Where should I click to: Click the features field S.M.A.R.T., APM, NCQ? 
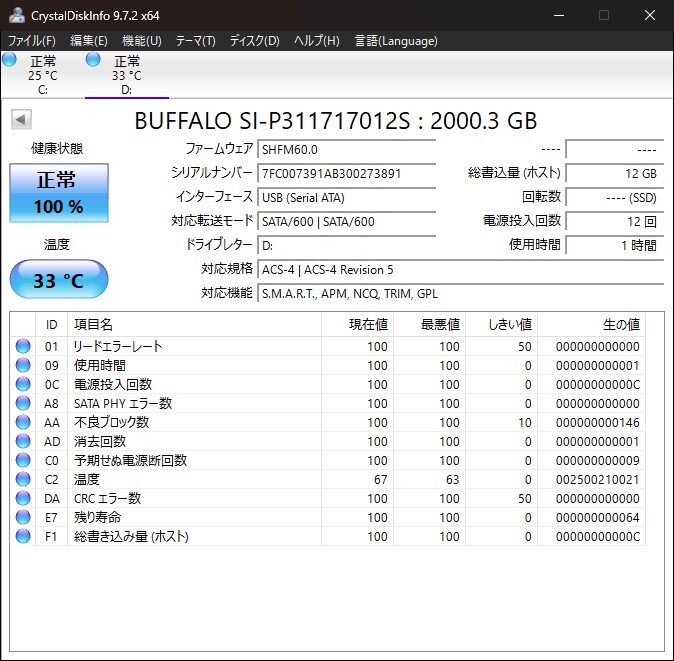460,294
